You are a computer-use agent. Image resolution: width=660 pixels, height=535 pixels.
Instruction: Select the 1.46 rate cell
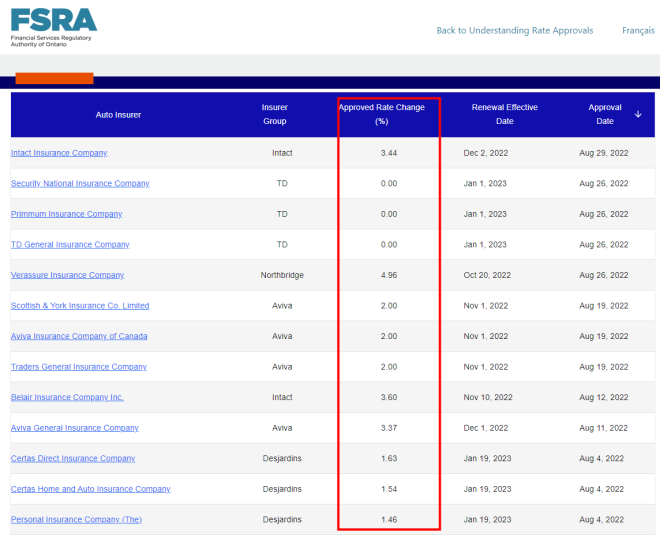(389, 519)
